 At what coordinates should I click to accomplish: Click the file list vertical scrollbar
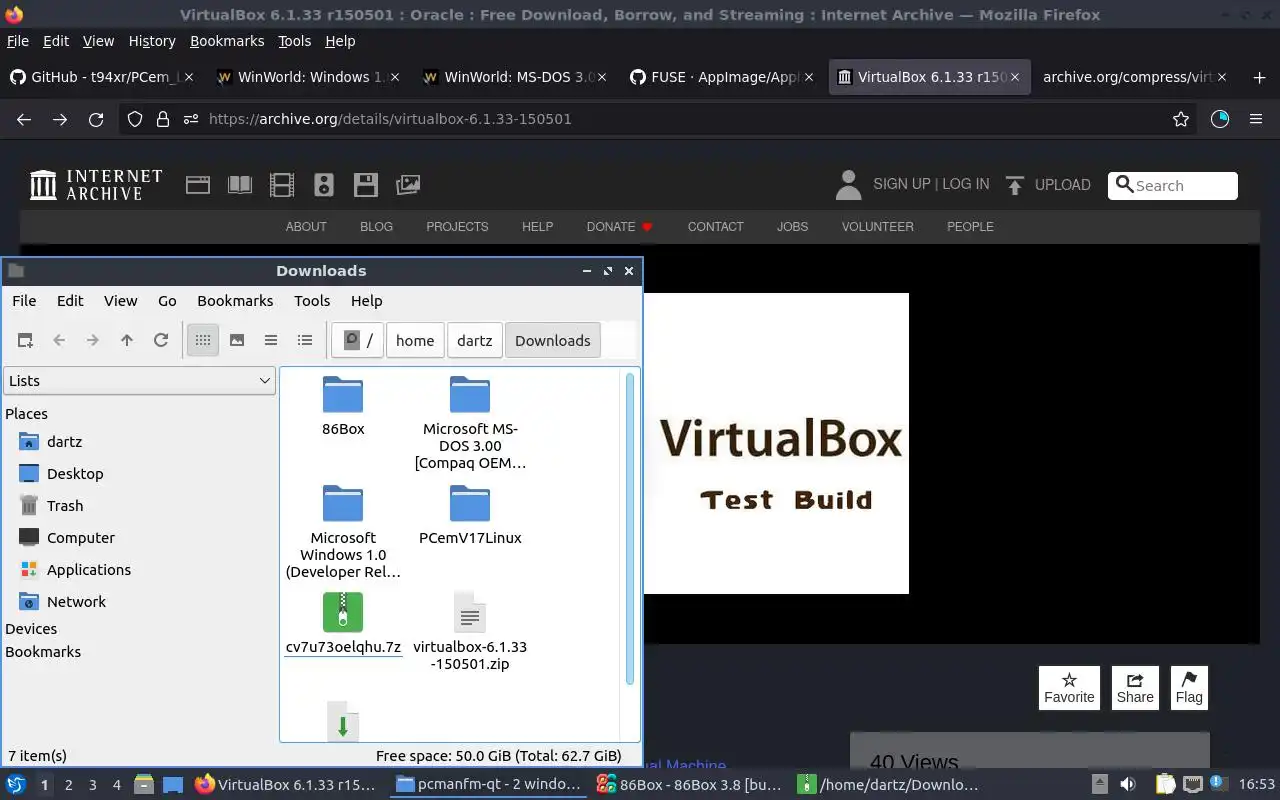click(x=630, y=530)
